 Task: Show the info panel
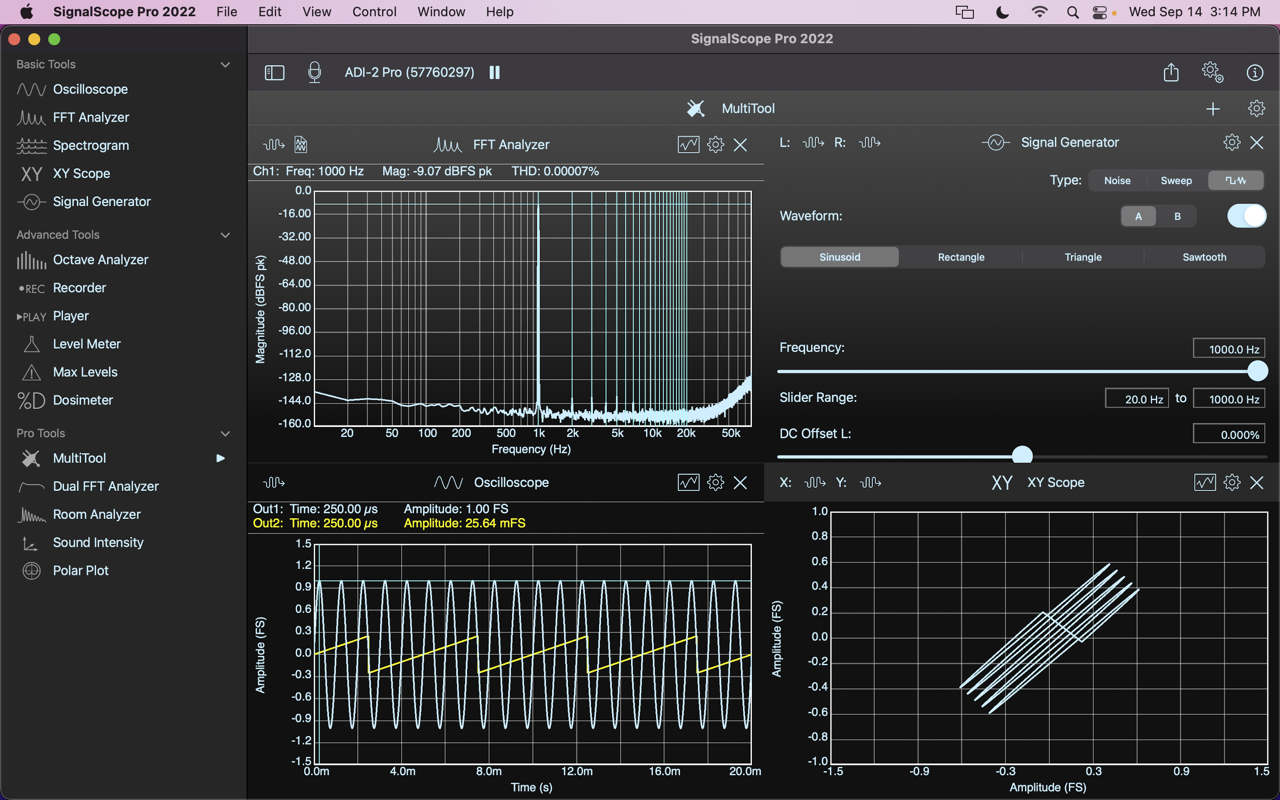pos(1255,72)
